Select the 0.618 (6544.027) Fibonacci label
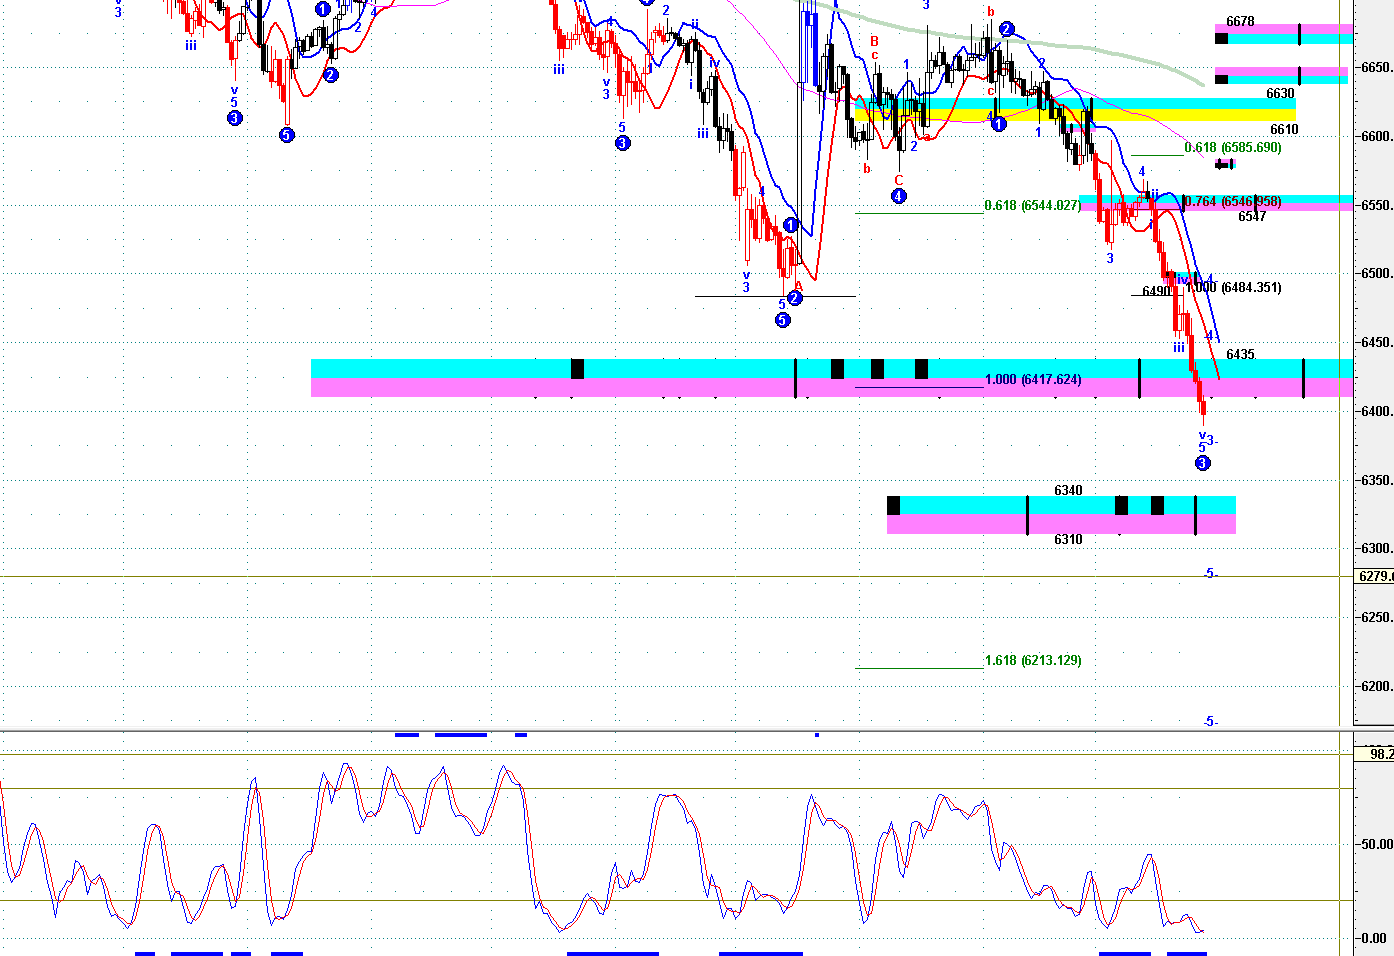 click(x=1032, y=206)
